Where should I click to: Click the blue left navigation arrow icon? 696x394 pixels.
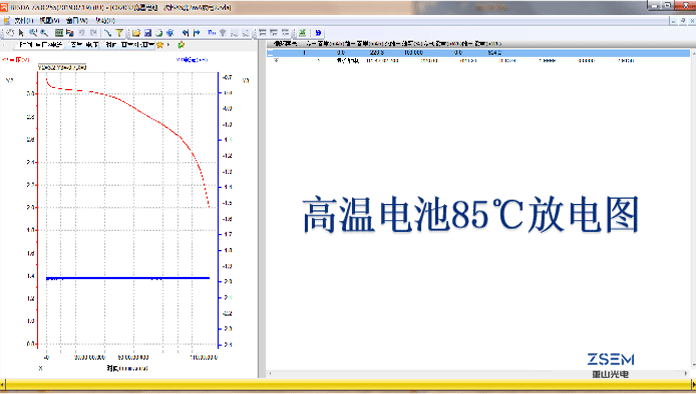[186, 33]
